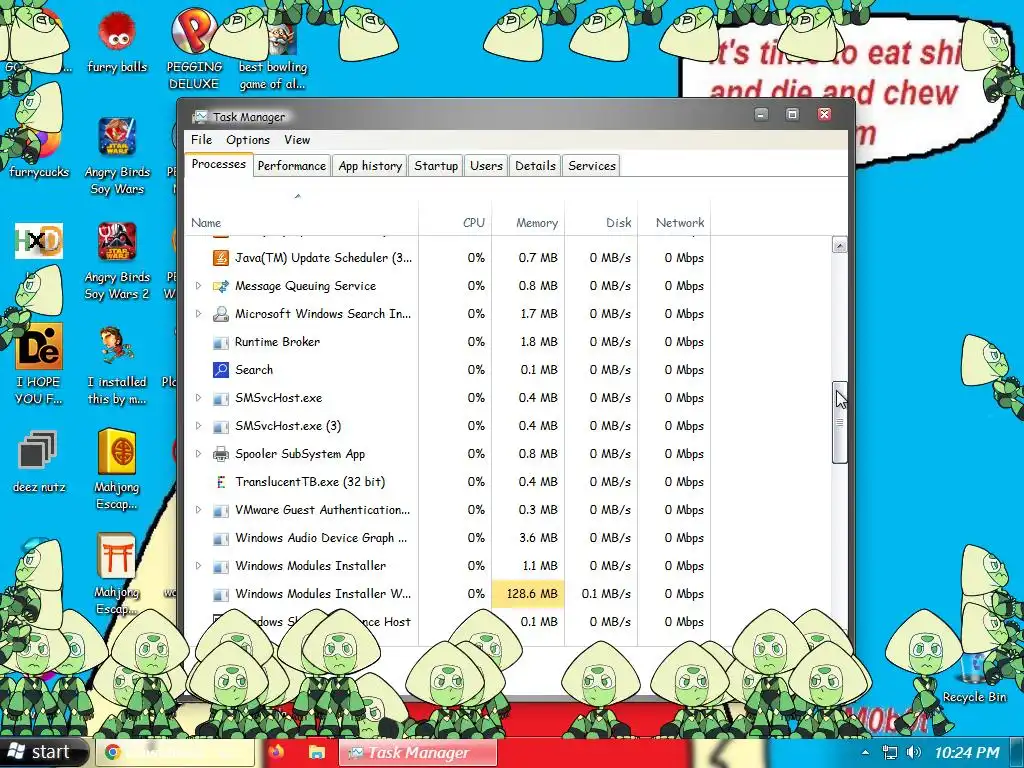This screenshot has height=768, width=1024.
Task: Expand the Microsoft Windows Search Indexer row
Action: click(x=199, y=314)
